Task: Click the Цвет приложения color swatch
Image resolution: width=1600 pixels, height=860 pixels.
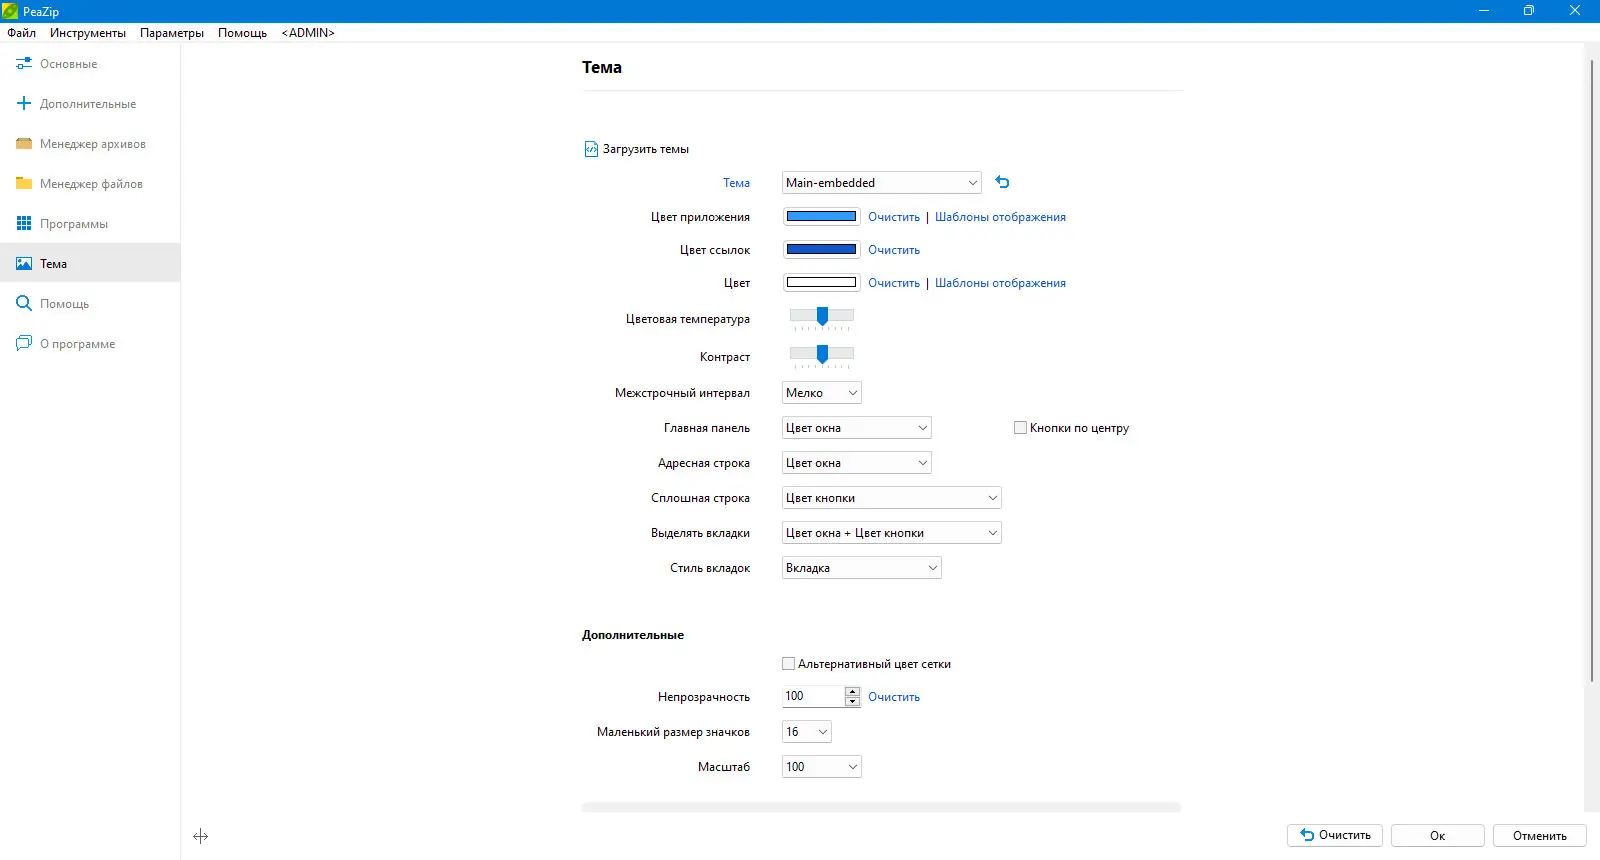Action: [x=821, y=216]
